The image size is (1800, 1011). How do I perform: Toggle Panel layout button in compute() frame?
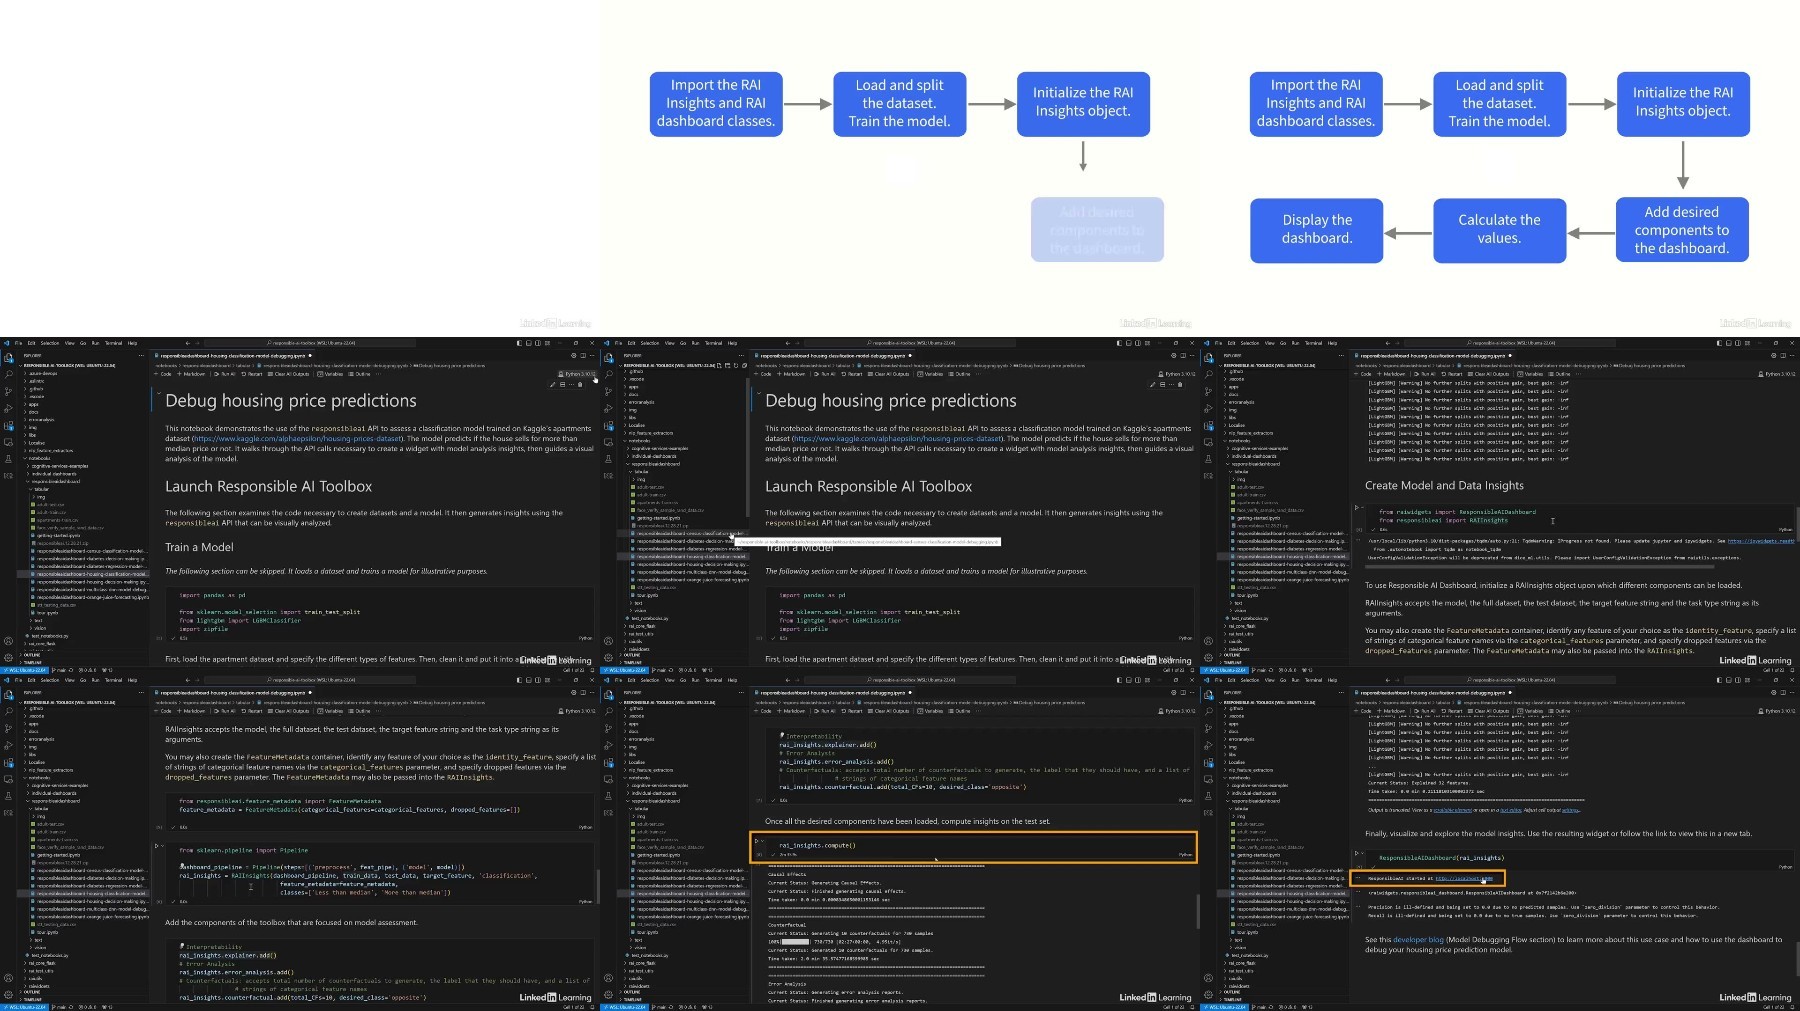pos(1128,680)
